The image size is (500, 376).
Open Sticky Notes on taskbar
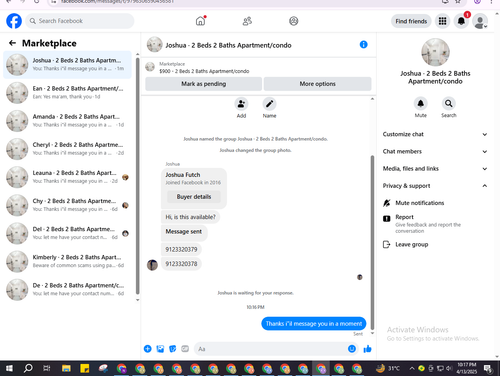85,368
